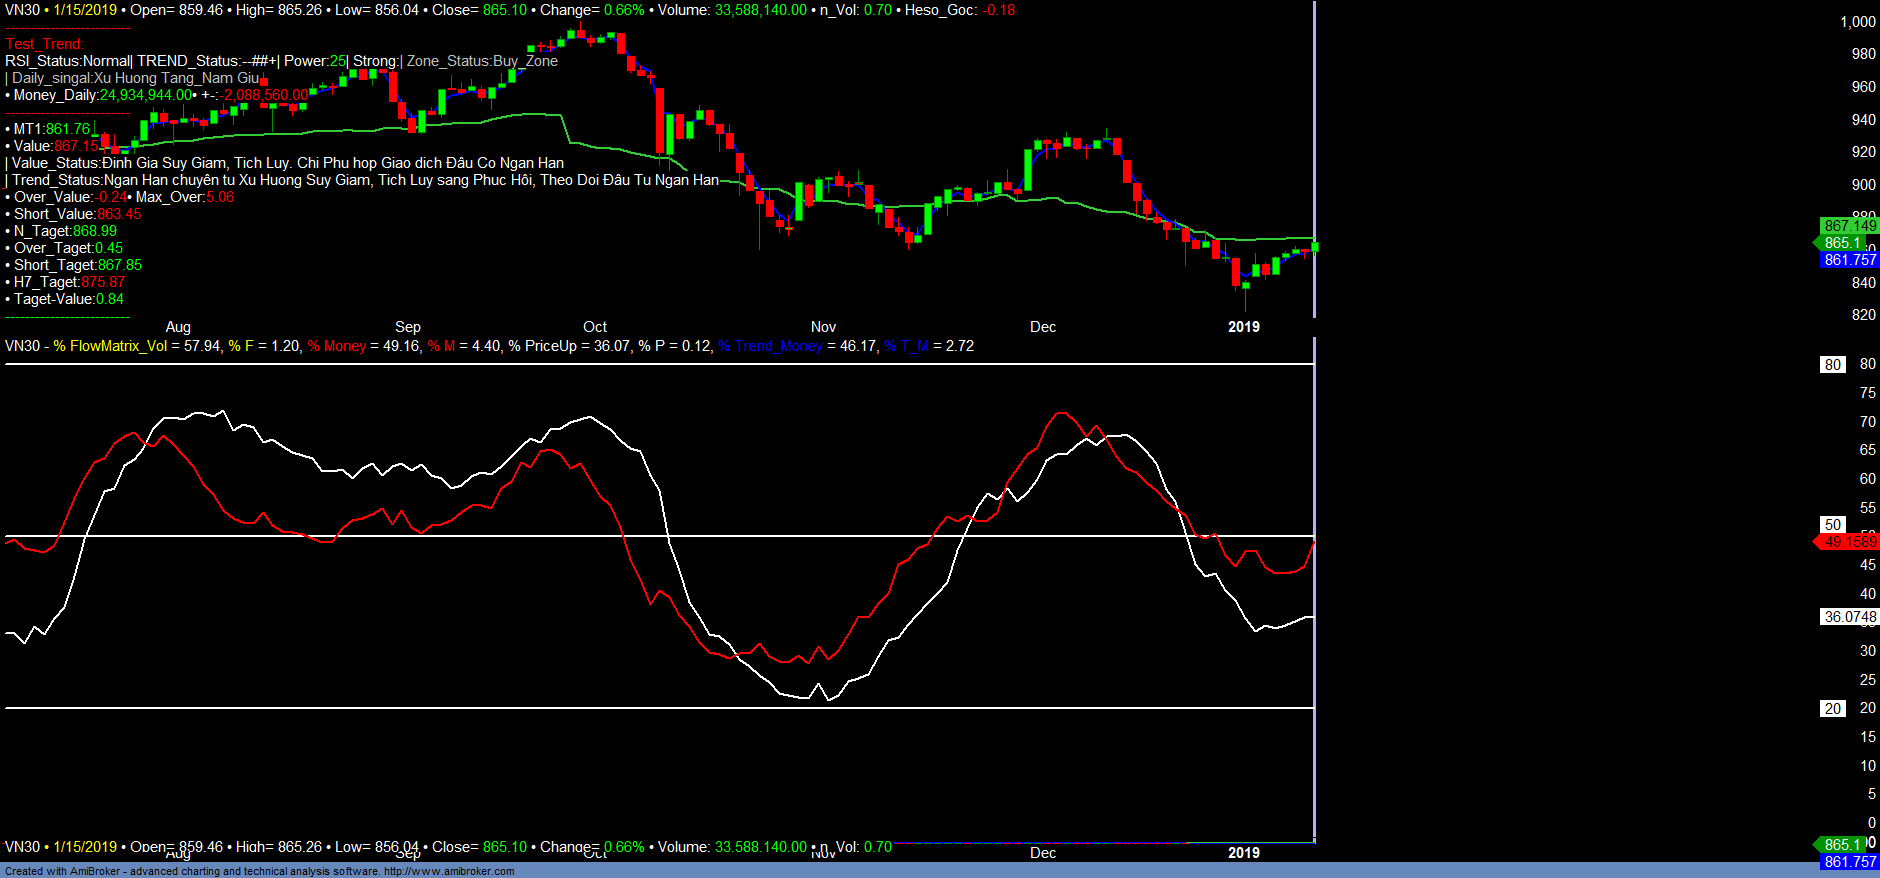Screen dimensions: 1880x878
Task: Click the 1,000 value on price axis
Action: pyautogui.click(x=1857, y=22)
